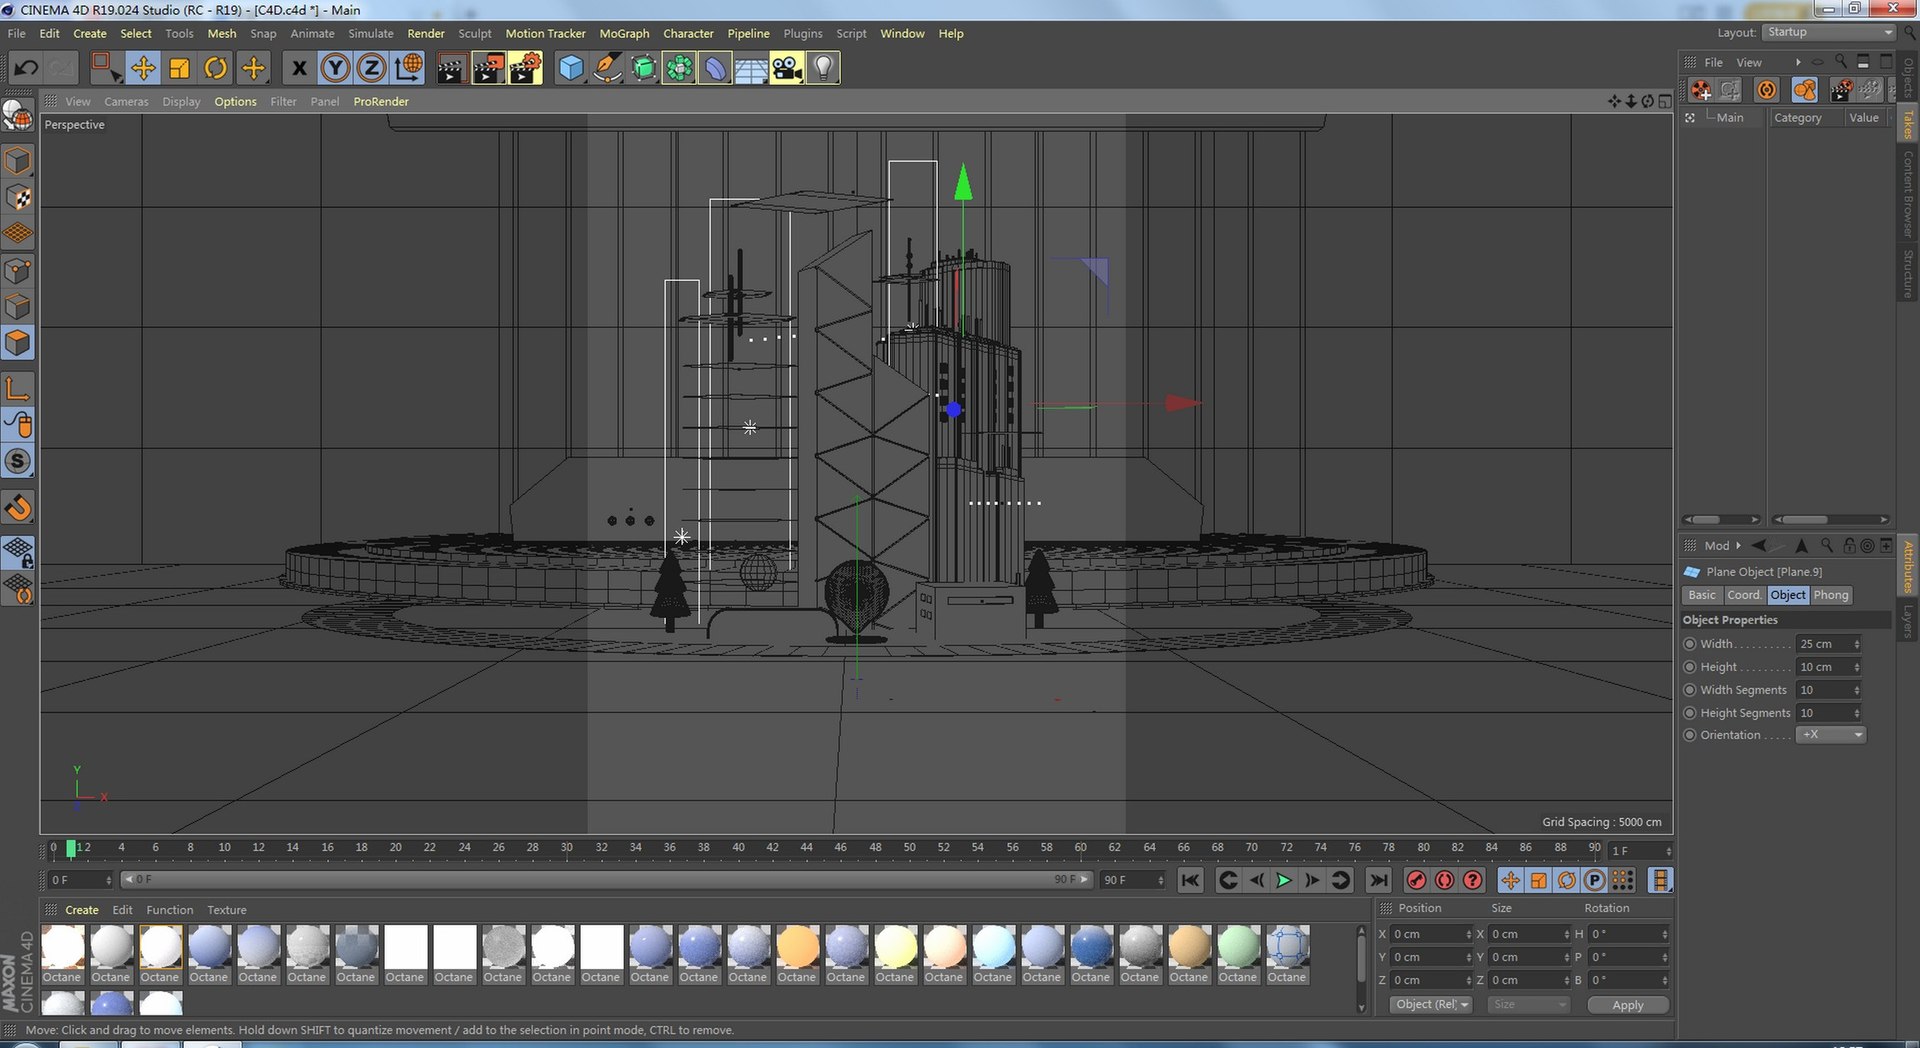
Task: Click the orange Octane material swatch
Action: (797, 947)
